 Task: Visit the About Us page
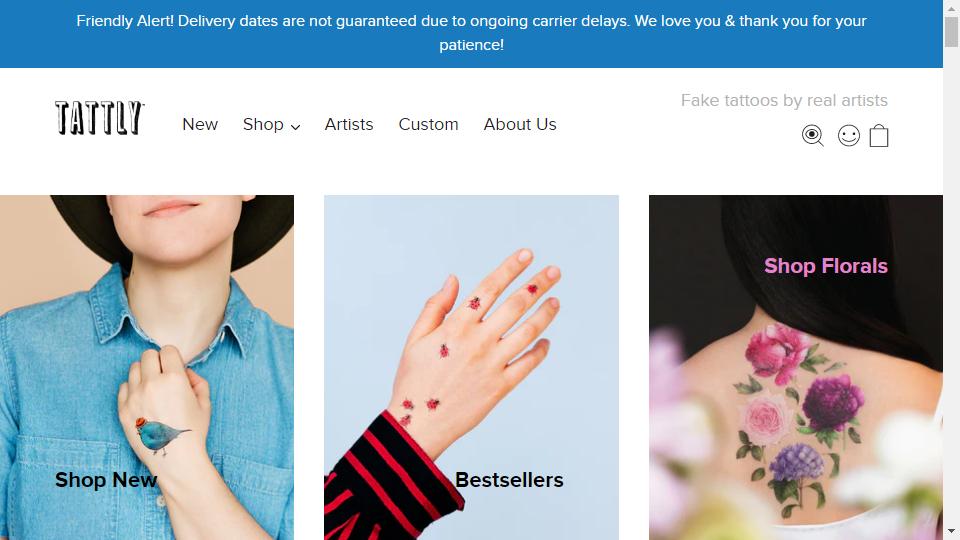click(x=520, y=124)
